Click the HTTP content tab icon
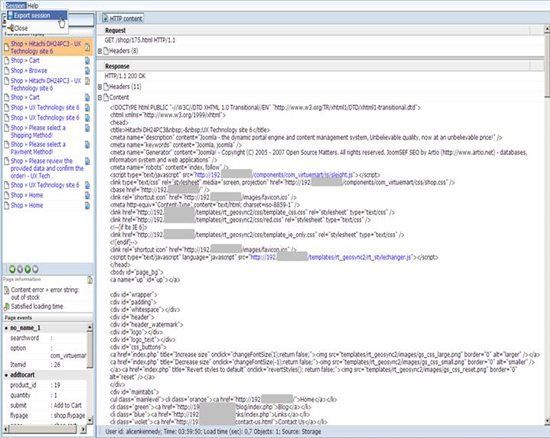The width and height of the screenshot is (550, 438). (x=105, y=19)
